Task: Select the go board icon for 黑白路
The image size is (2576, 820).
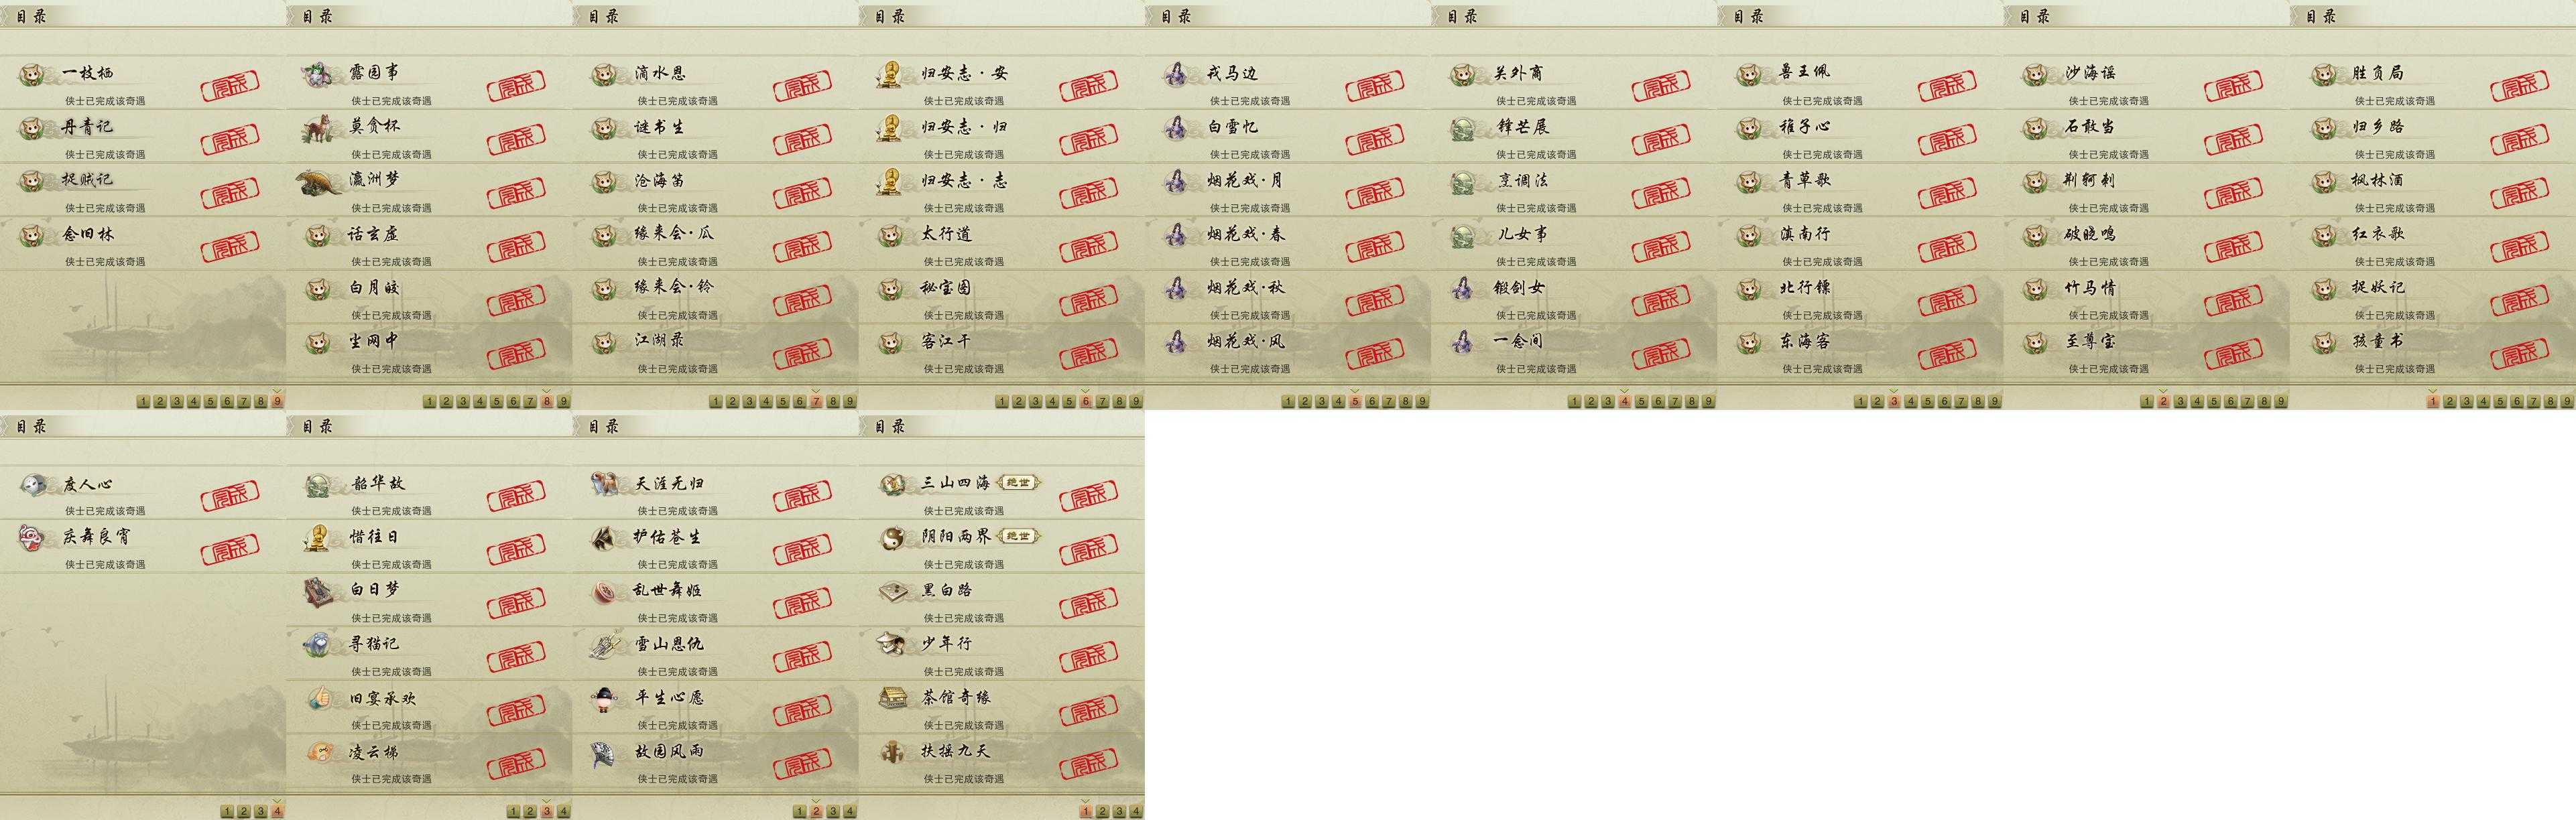Action: tap(892, 592)
